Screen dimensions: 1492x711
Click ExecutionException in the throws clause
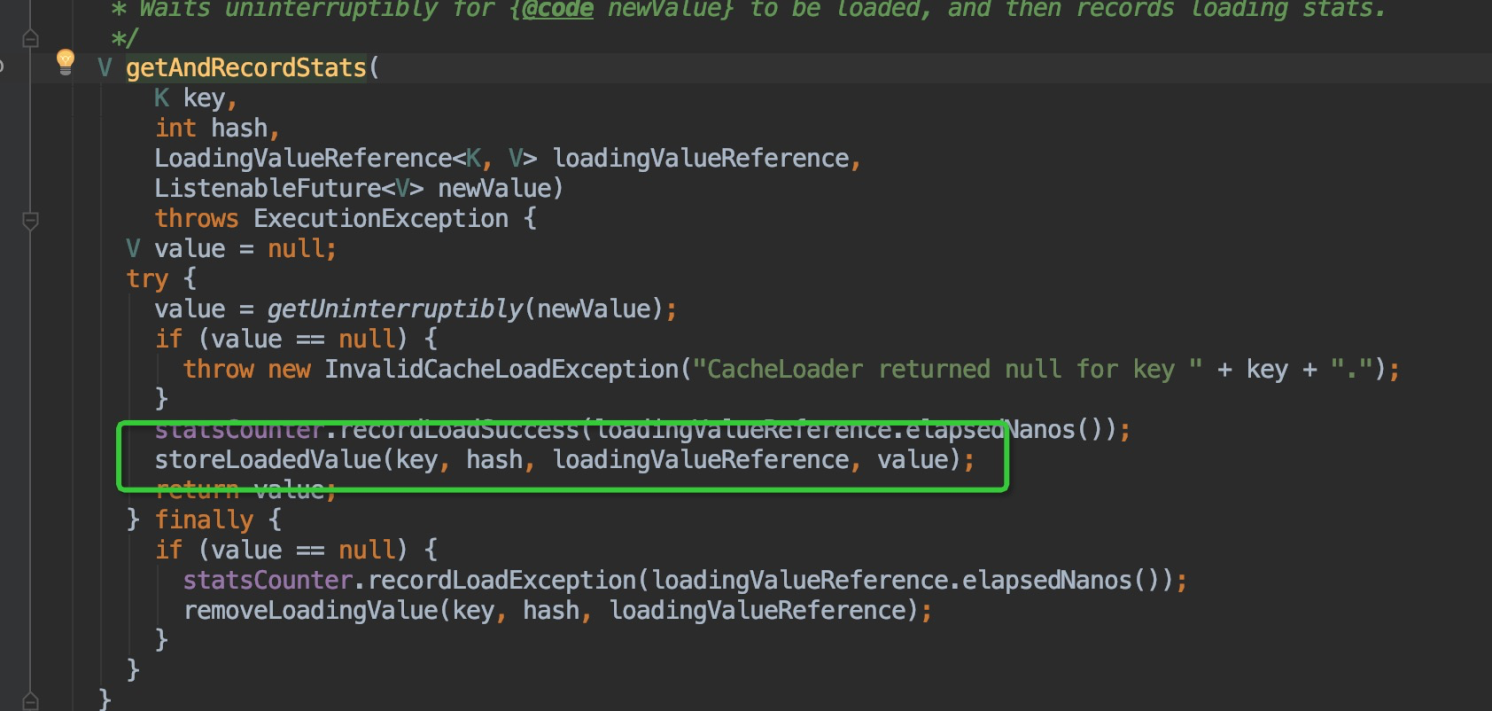pos(381,219)
